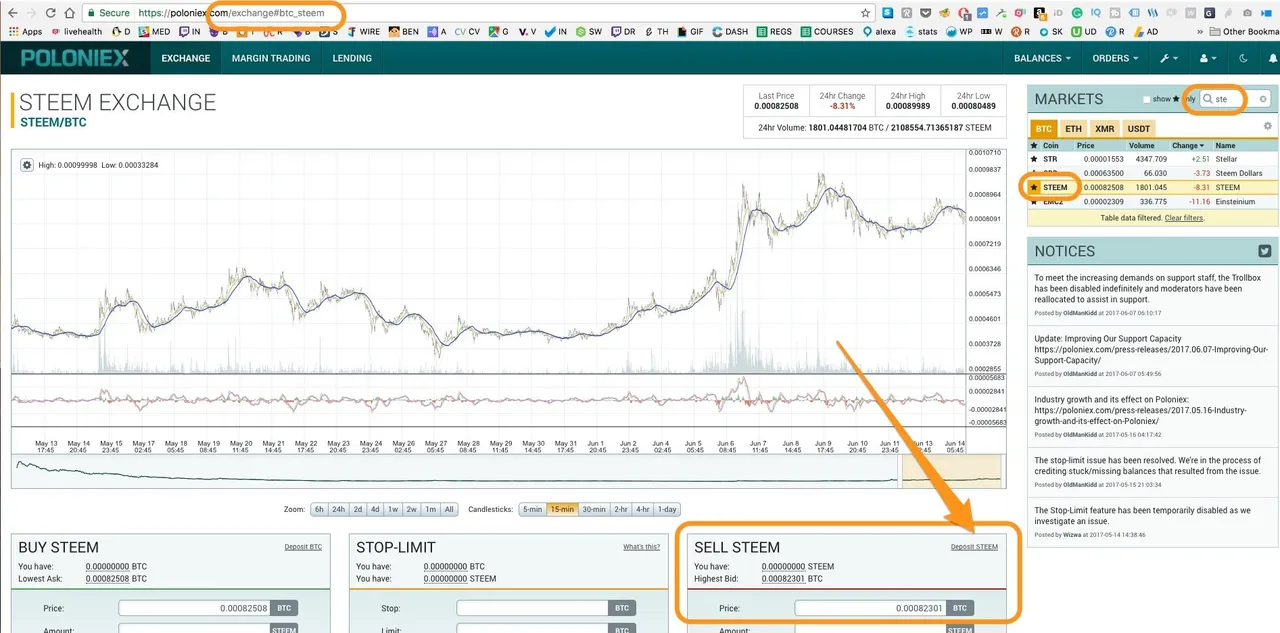Switch markets to the ETH tab

[x=1073, y=128]
